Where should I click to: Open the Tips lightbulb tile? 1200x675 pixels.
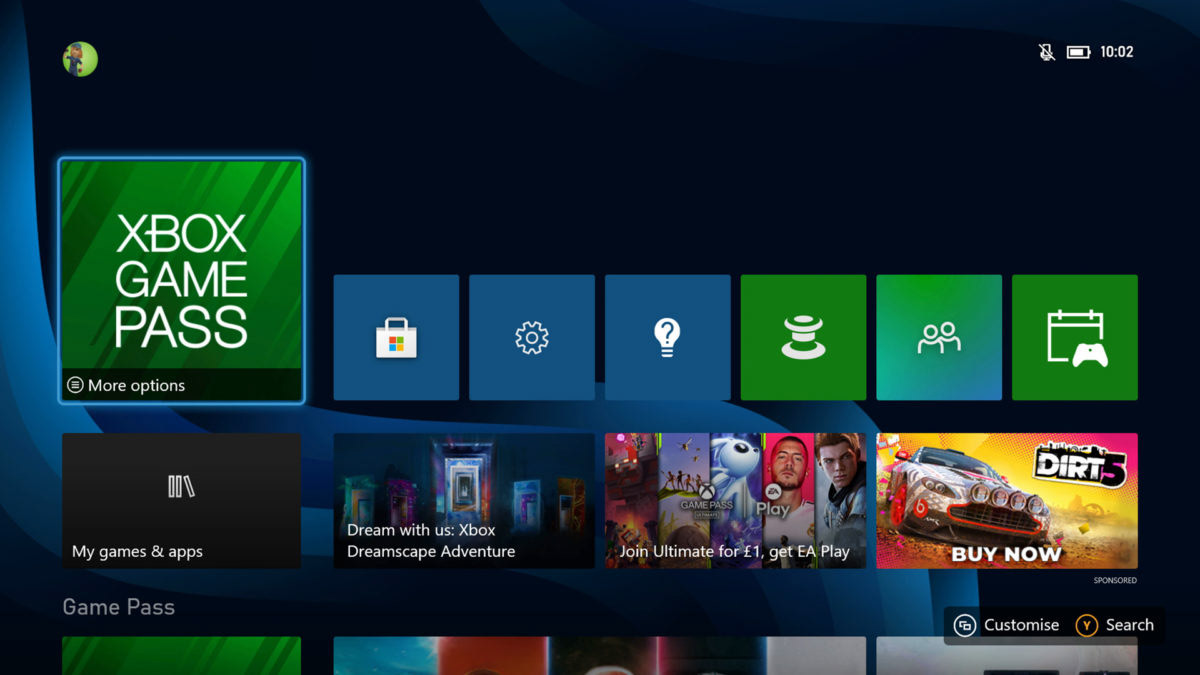tap(667, 337)
